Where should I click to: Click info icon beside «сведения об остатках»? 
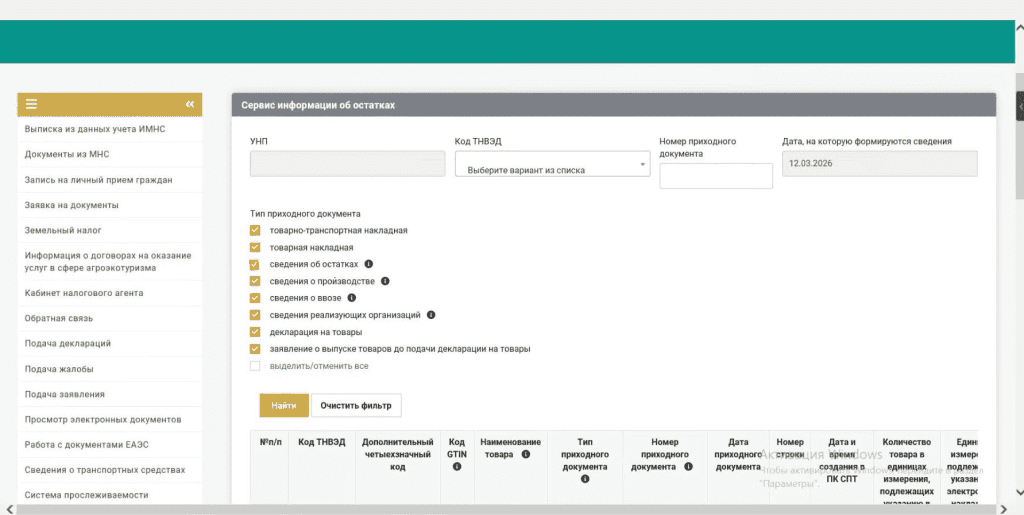pyautogui.click(x=369, y=264)
